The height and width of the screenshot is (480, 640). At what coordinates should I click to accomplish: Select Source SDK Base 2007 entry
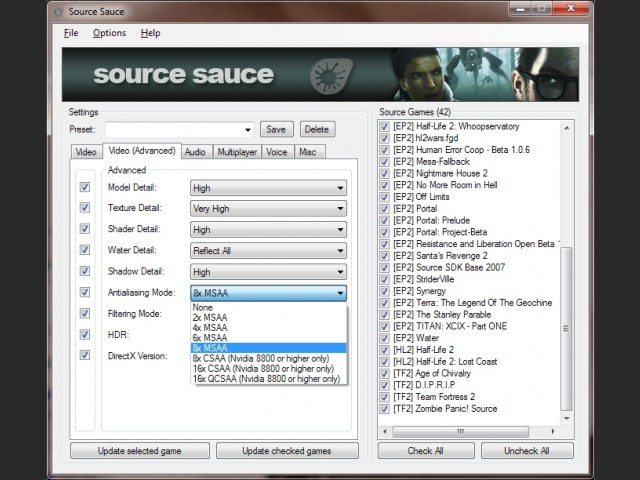click(449, 267)
